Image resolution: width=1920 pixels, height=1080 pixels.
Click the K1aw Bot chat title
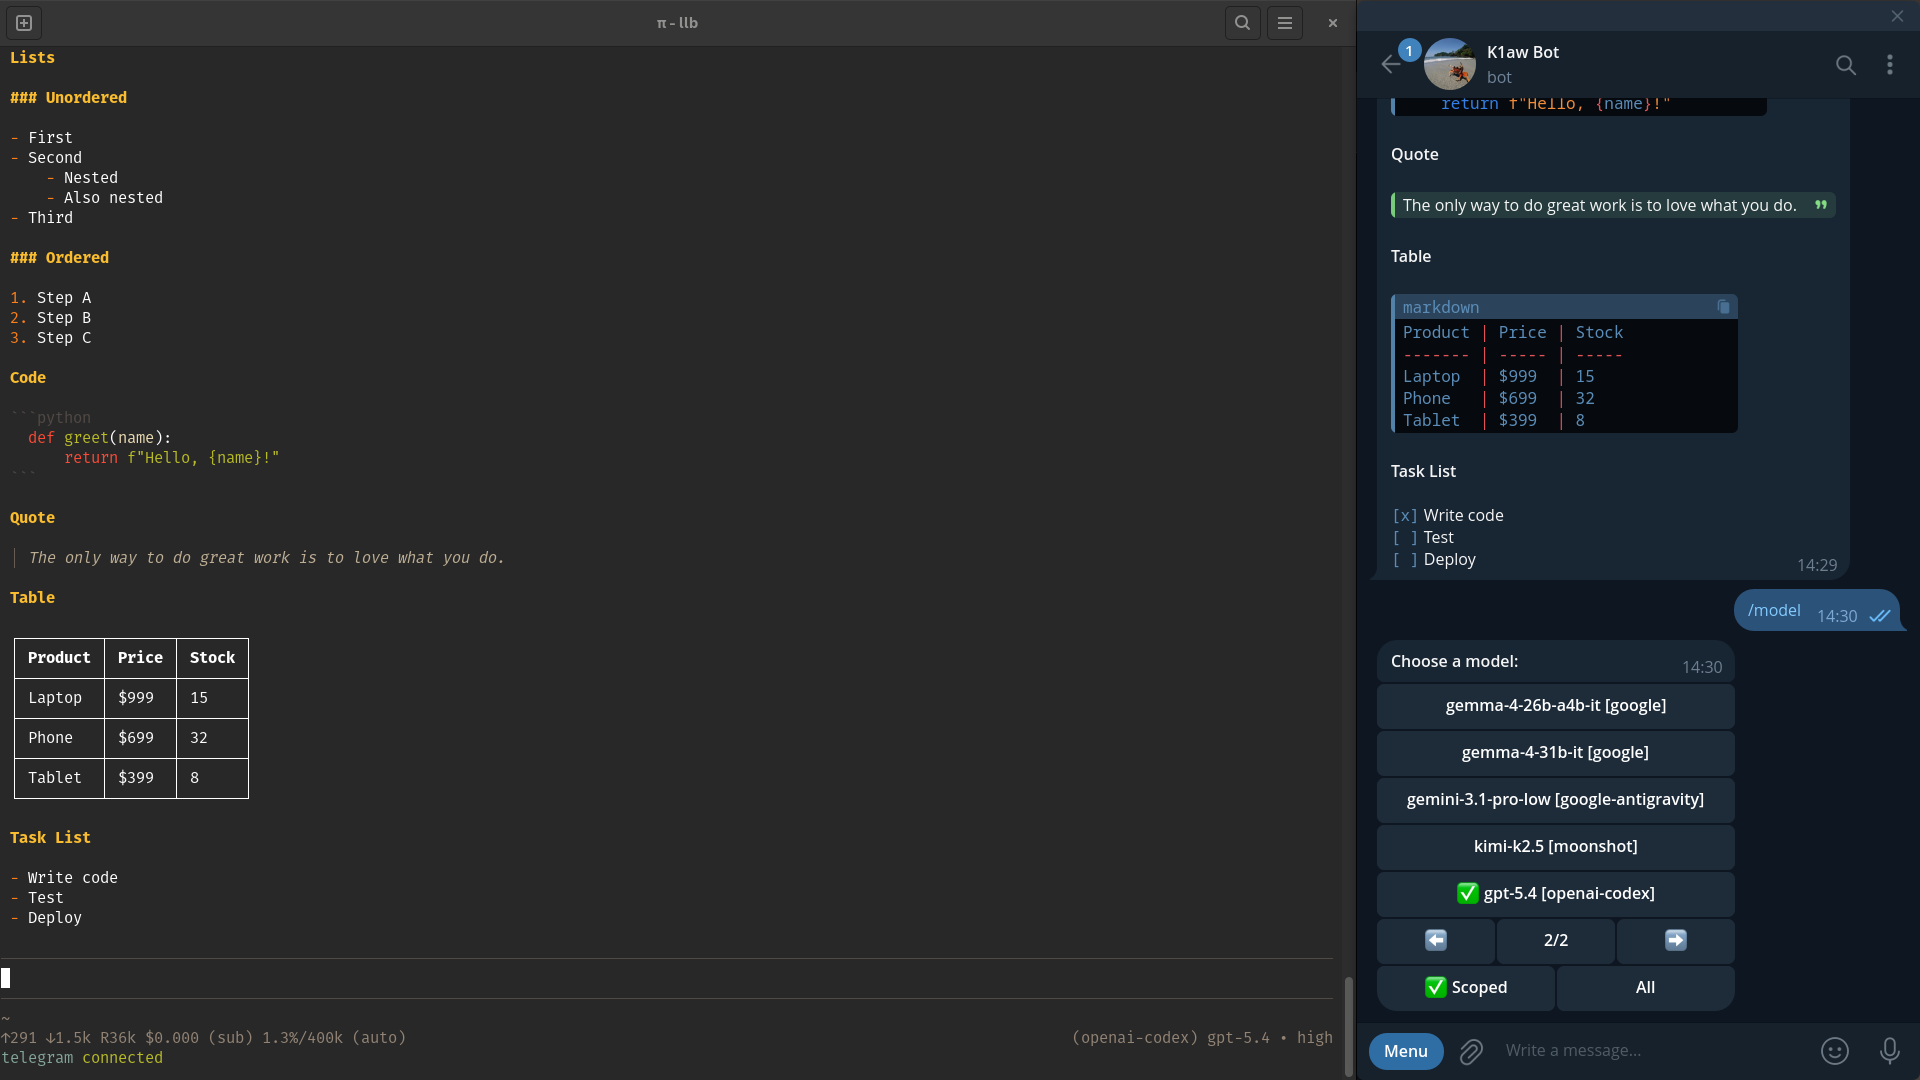tap(1522, 52)
